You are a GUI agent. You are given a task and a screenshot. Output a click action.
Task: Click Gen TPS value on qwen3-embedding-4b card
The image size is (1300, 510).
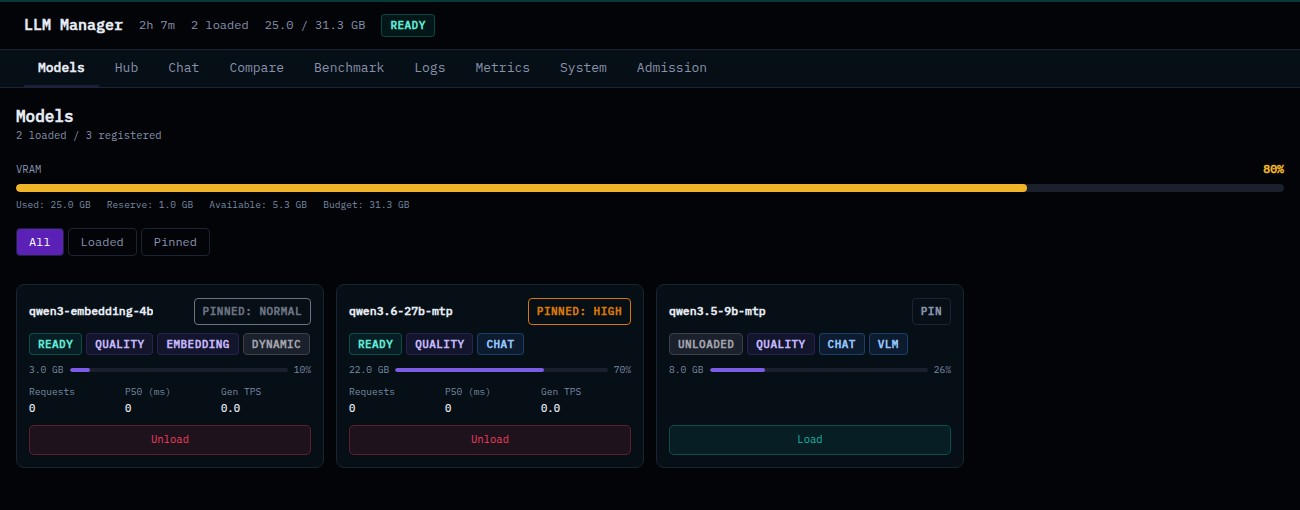coord(230,408)
